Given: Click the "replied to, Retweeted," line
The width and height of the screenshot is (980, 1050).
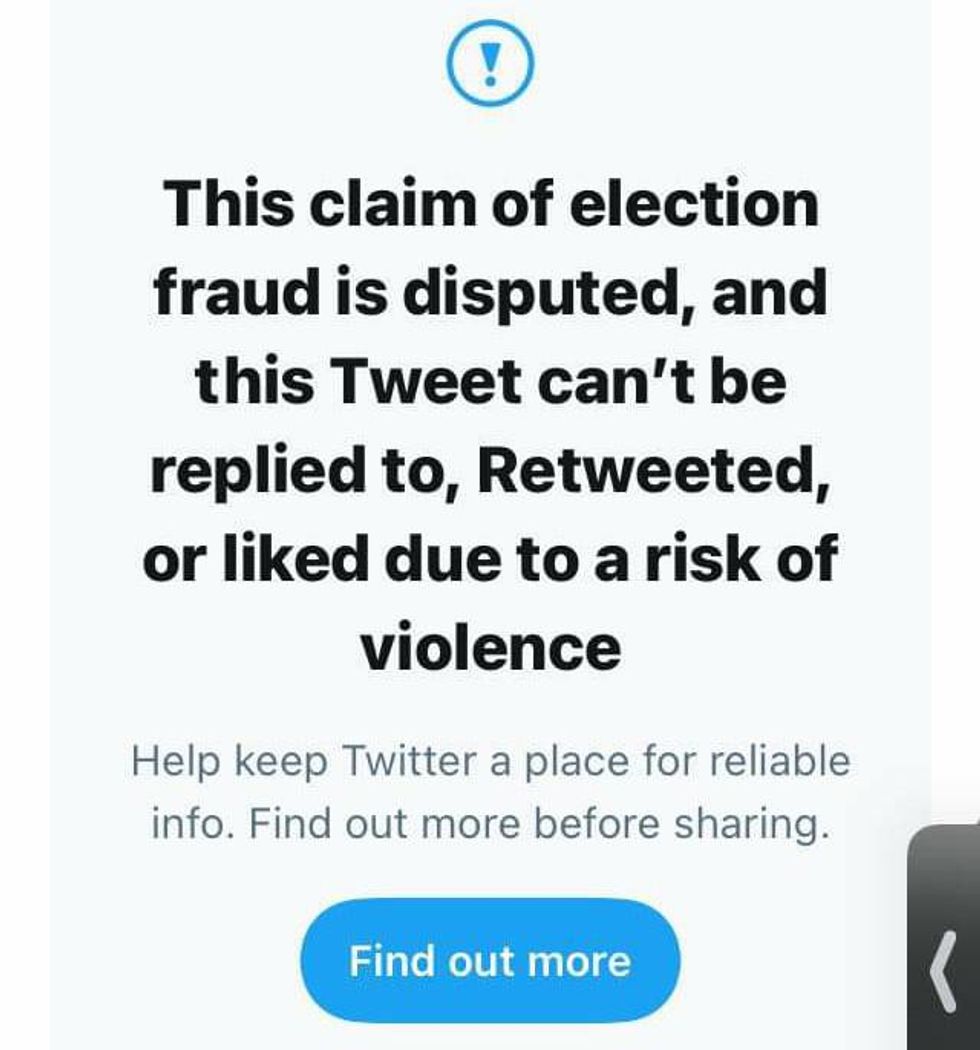Looking at the screenshot, I should pos(490,470).
